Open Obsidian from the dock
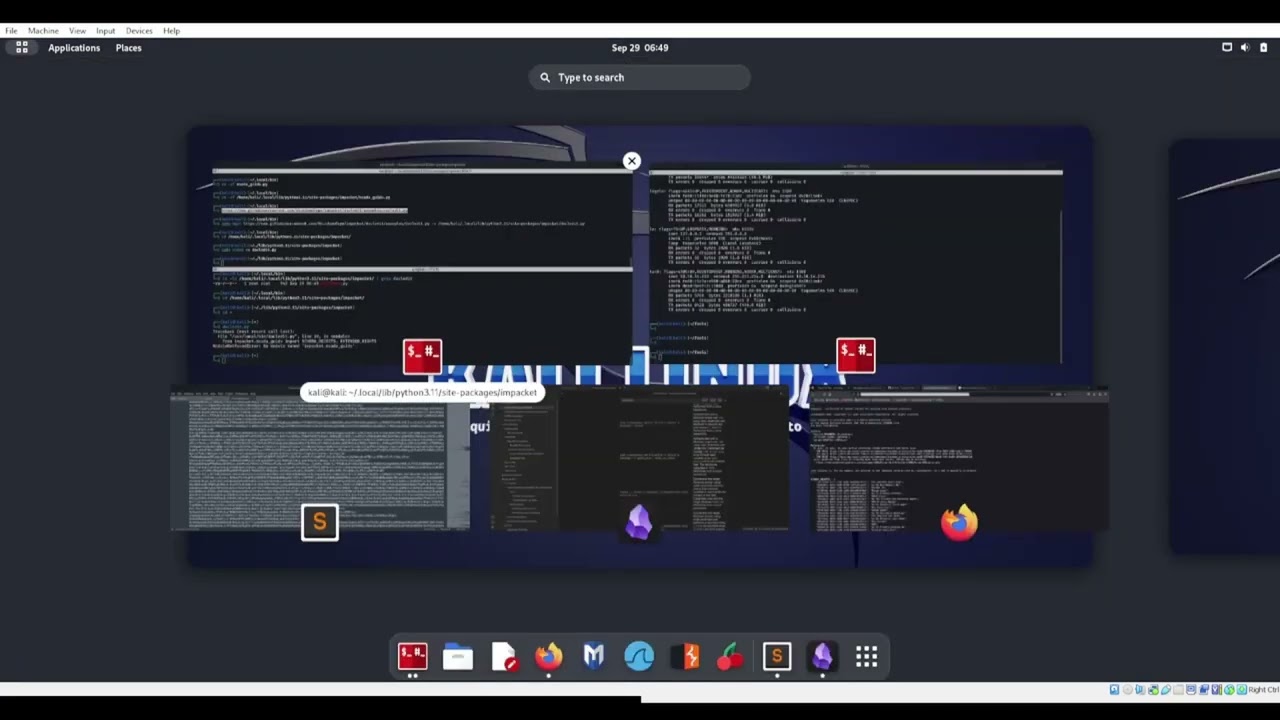 [x=821, y=657]
